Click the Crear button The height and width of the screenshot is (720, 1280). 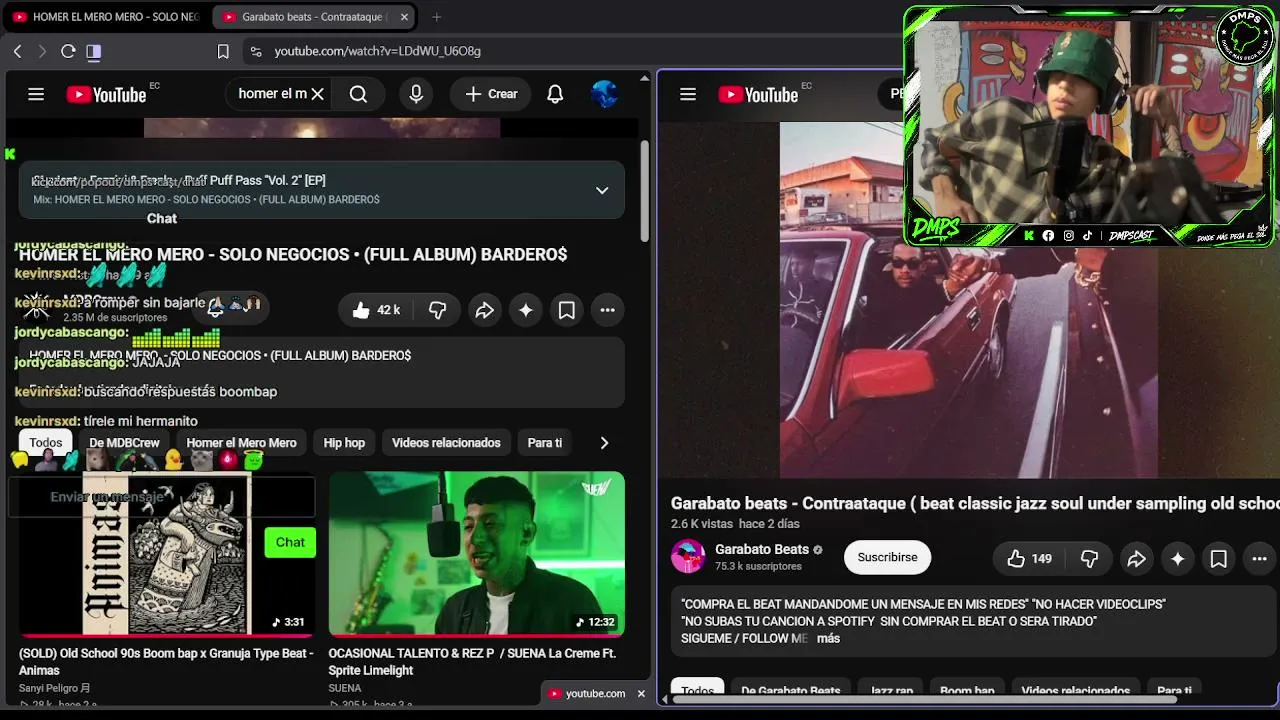coord(491,94)
